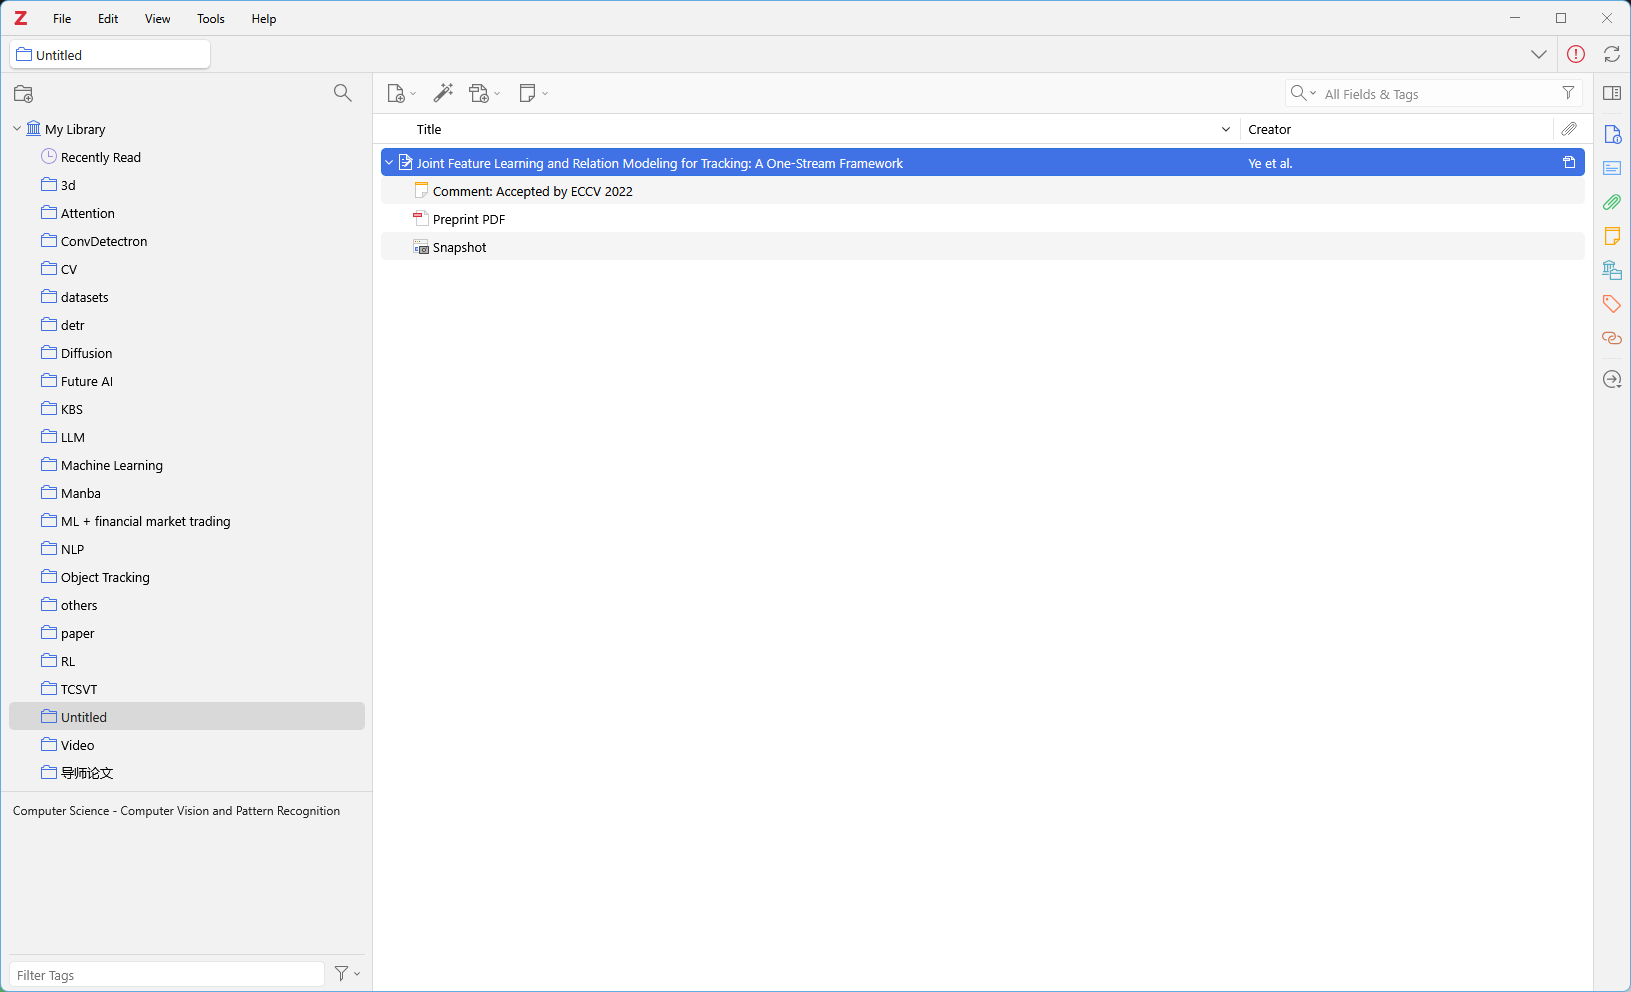Toggle the item pane layout icon
The height and width of the screenshot is (992, 1631).
[1612, 93]
